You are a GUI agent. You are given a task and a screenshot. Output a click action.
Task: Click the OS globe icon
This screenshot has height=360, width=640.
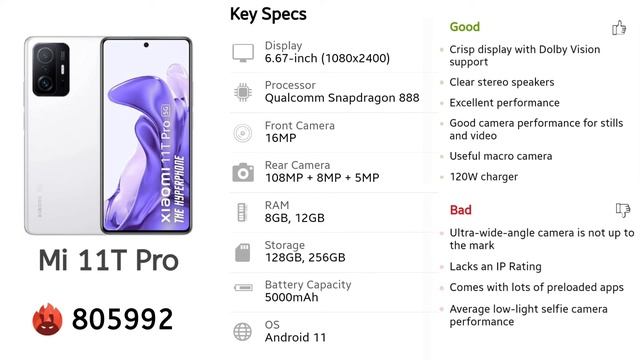tap(242, 331)
